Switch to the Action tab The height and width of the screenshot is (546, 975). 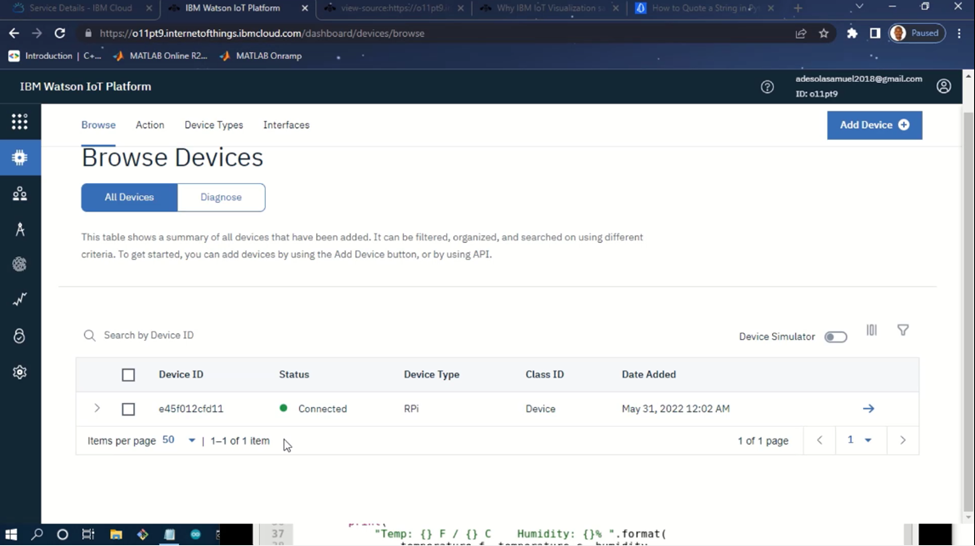pos(150,125)
